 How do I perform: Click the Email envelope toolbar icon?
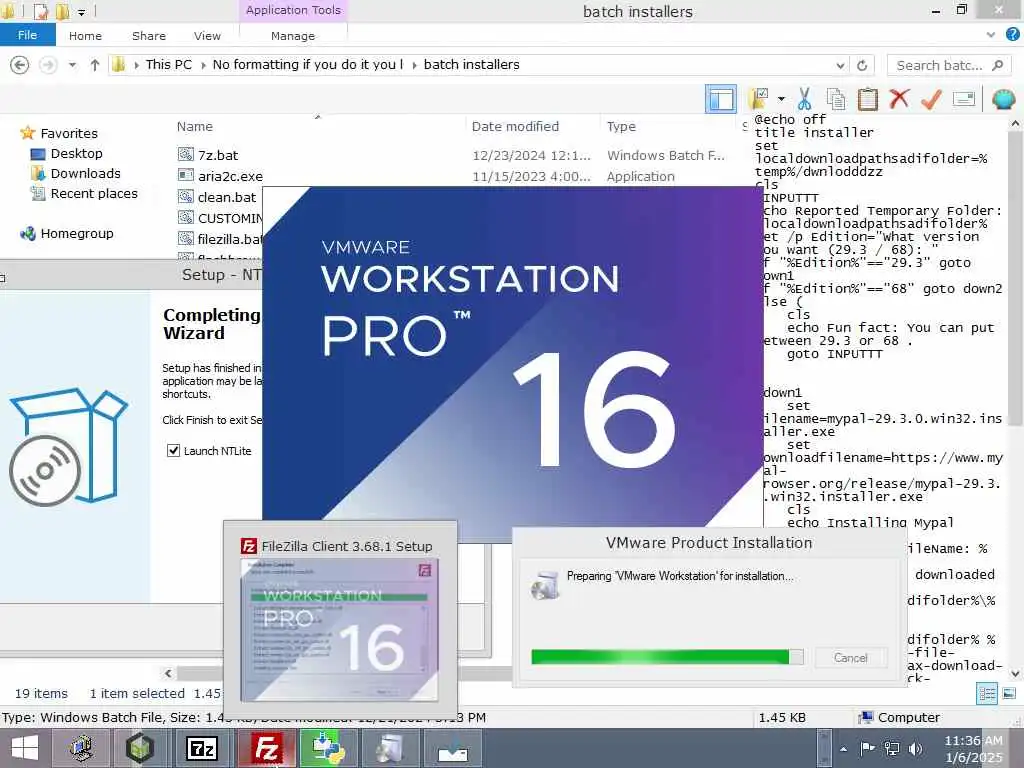(964, 99)
